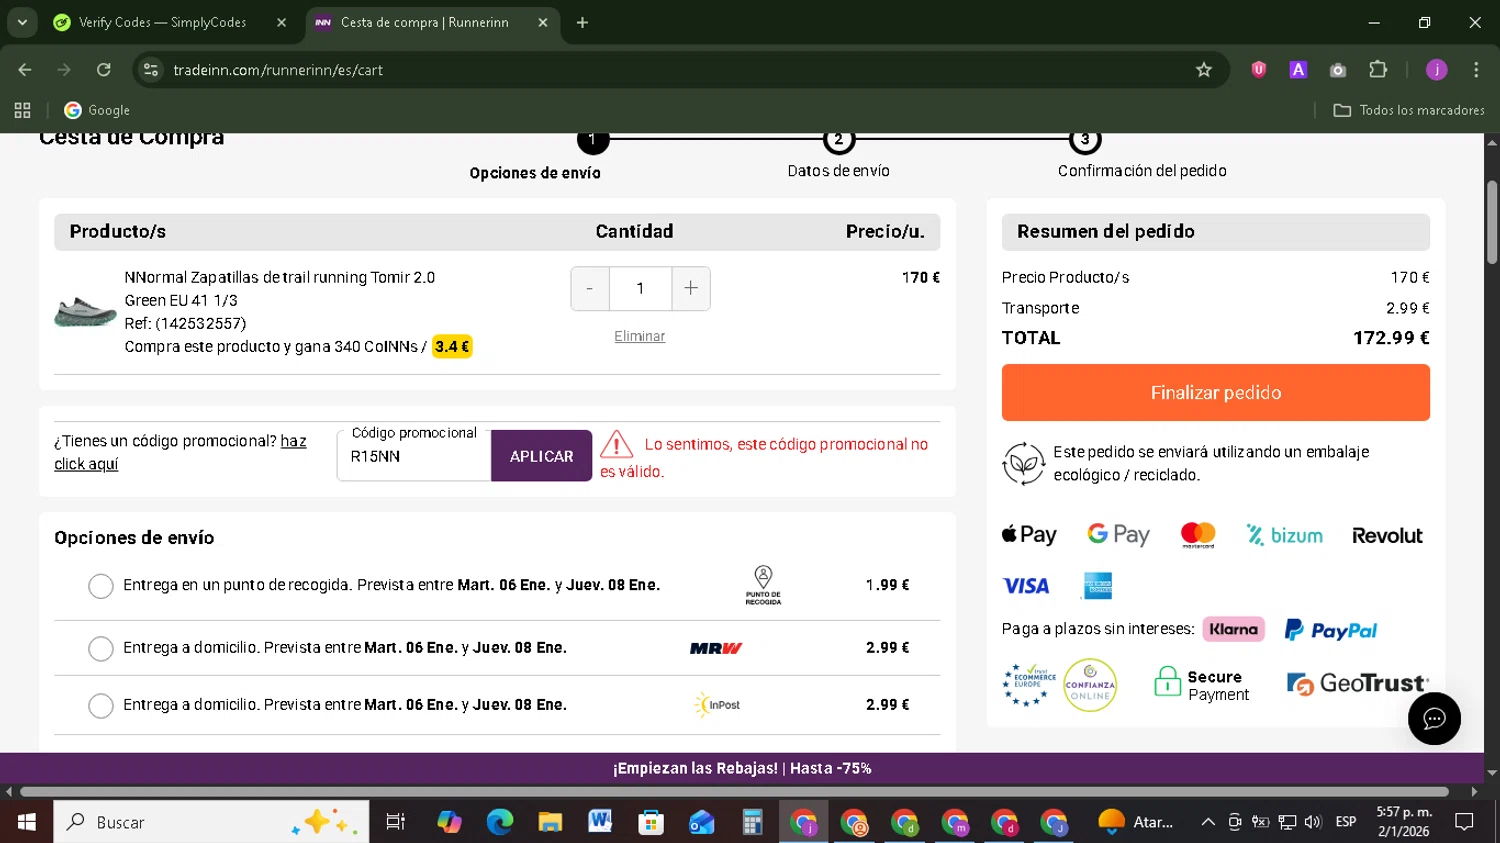This screenshot has height=843, width=1500.
Task: Increase quantity with the plus button
Action: pyautogui.click(x=691, y=288)
